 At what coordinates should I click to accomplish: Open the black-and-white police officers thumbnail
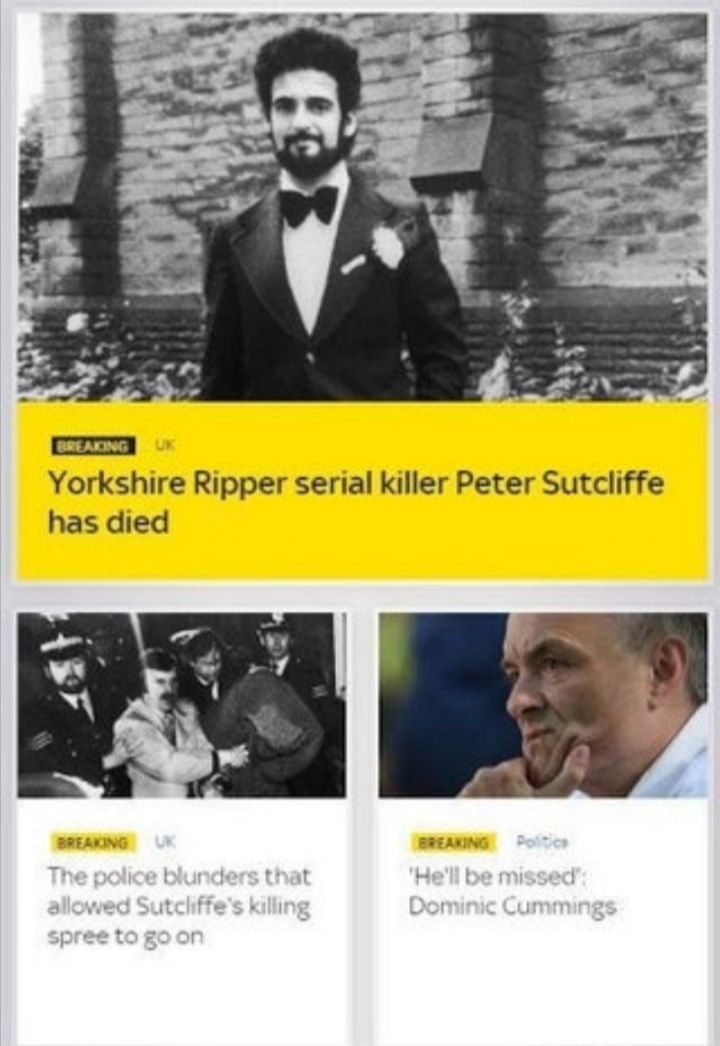coord(182,705)
